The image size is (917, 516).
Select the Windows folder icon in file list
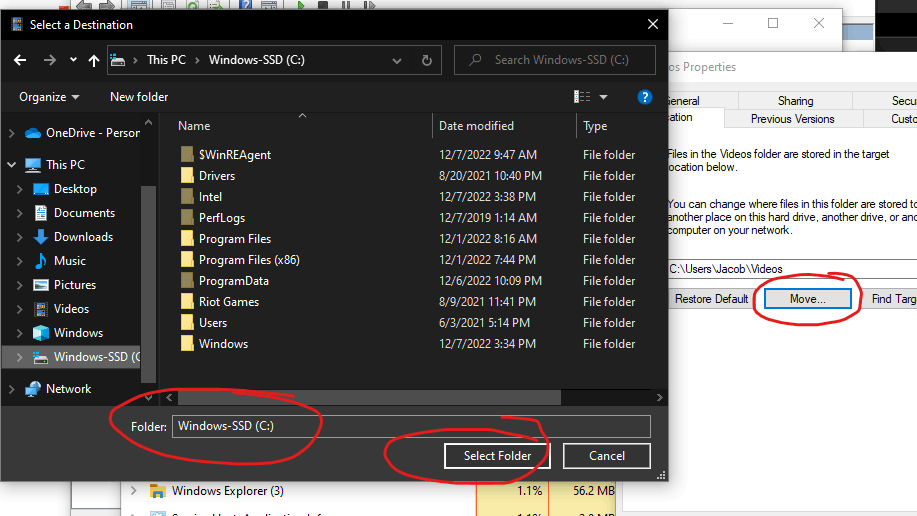coord(187,344)
